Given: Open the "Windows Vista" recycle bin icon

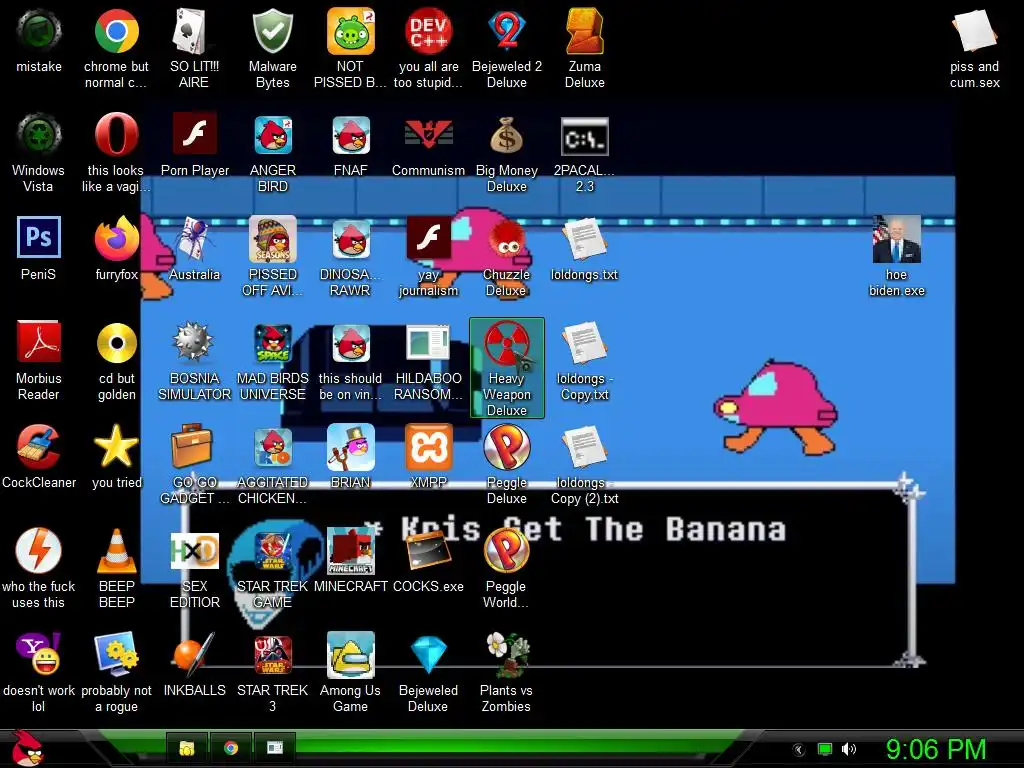Looking at the screenshot, I should [x=39, y=135].
